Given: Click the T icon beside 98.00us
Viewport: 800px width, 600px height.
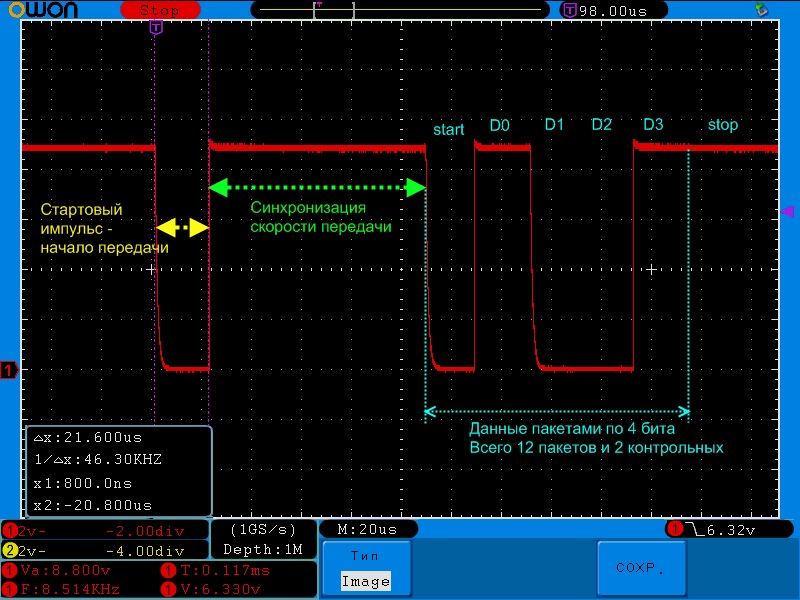Looking at the screenshot, I should tap(569, 10).
